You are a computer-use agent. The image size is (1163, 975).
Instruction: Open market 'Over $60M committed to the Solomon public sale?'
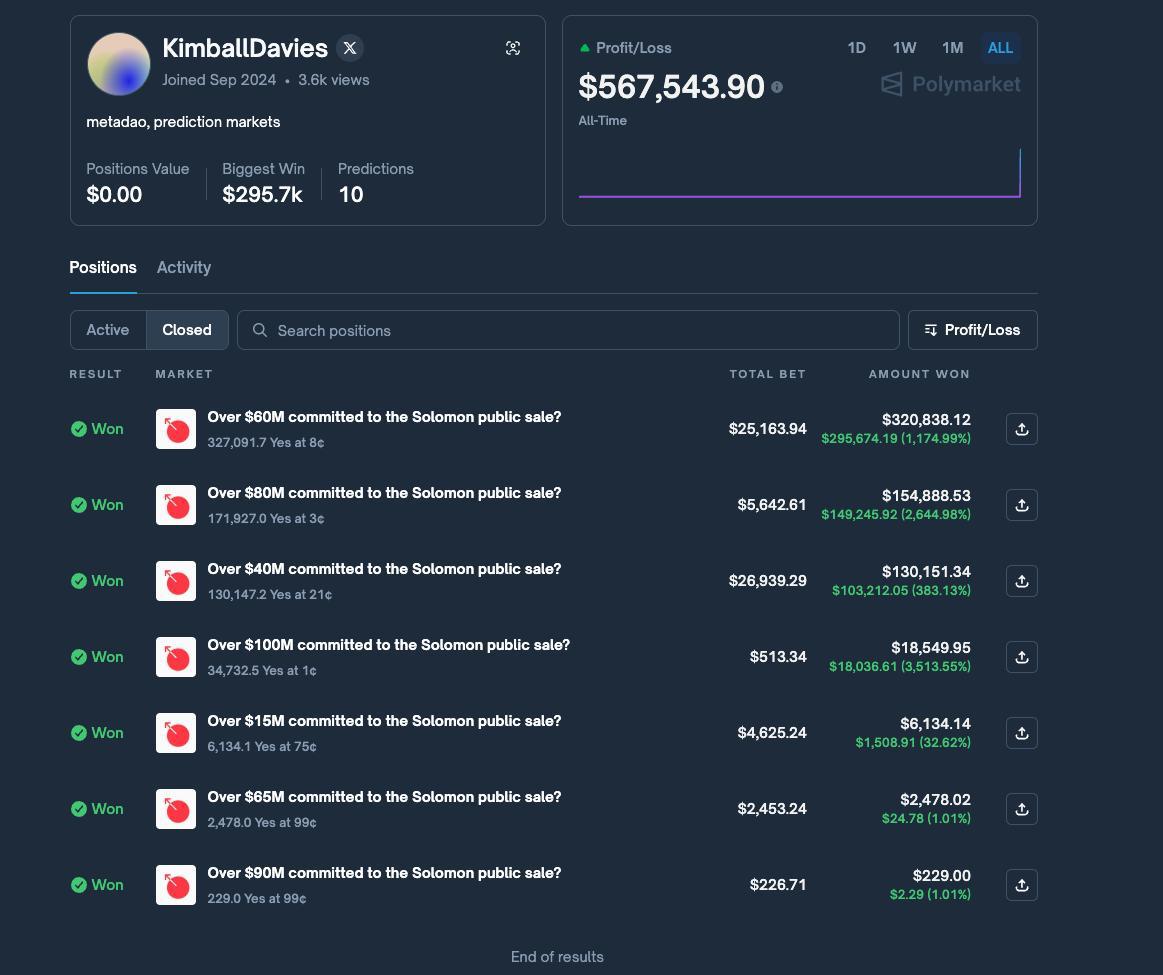pos(384,417)
